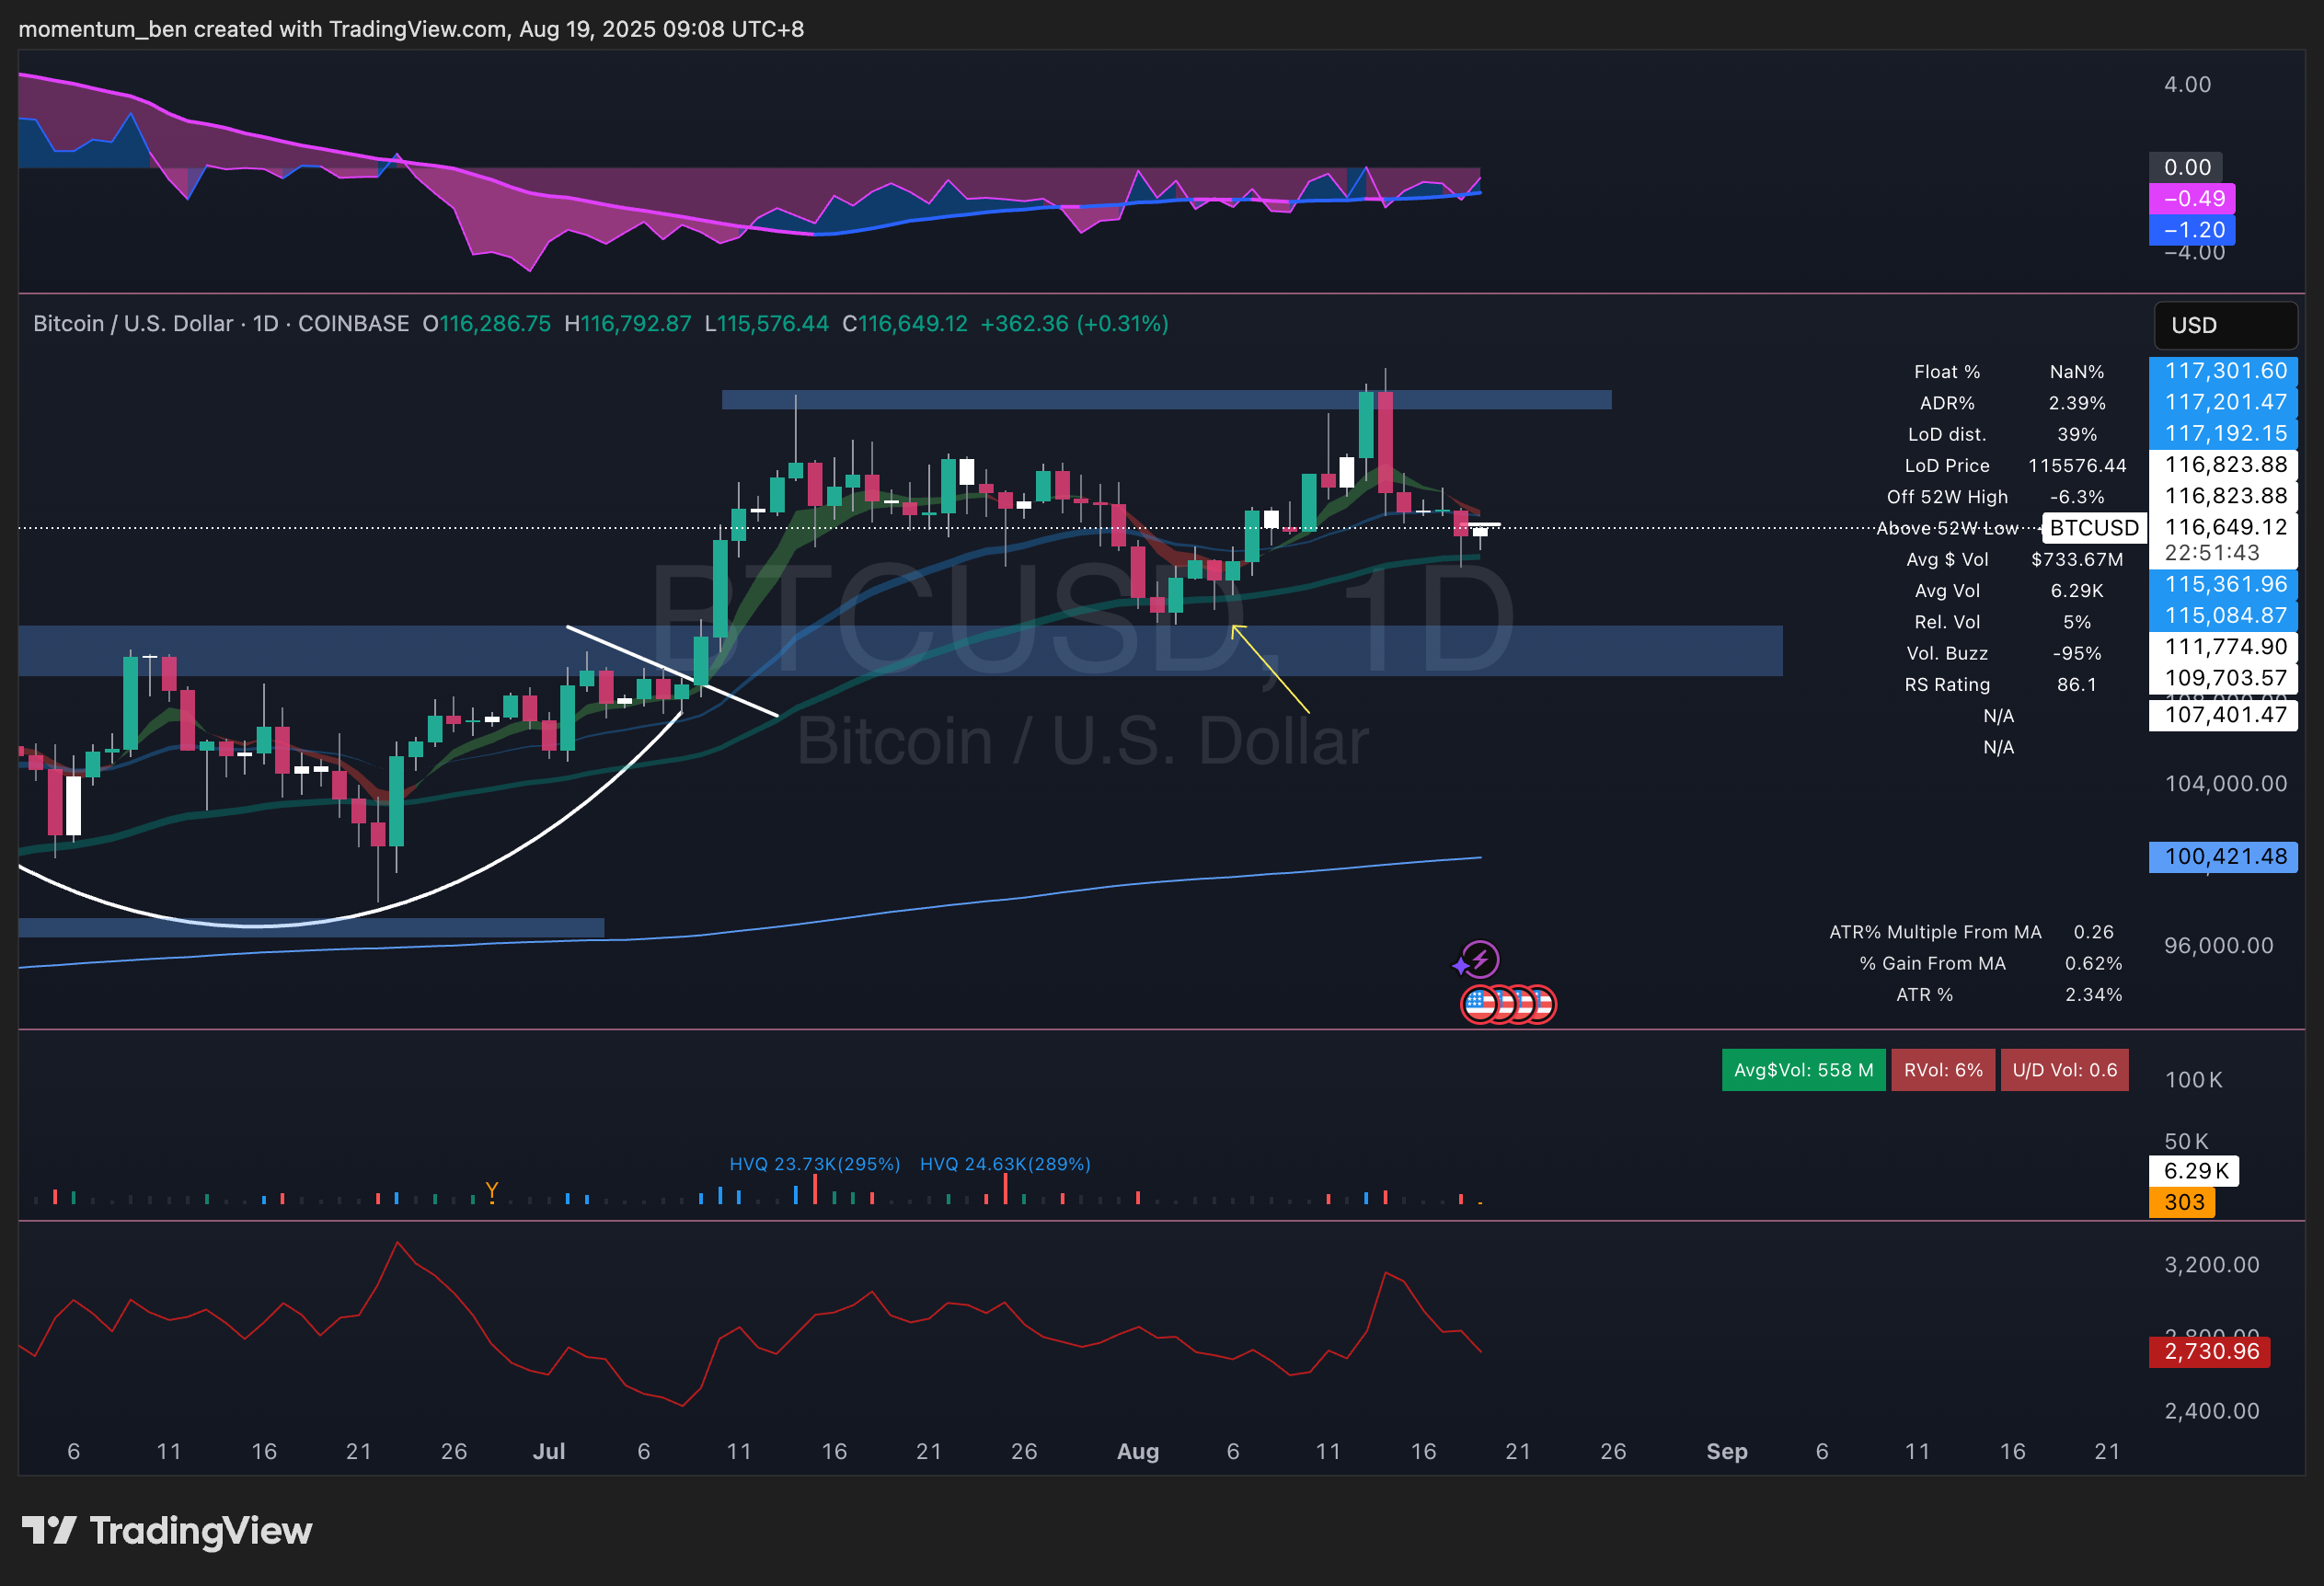Click the yellow Y marker on volume pane

click(x=491, y=1190)
